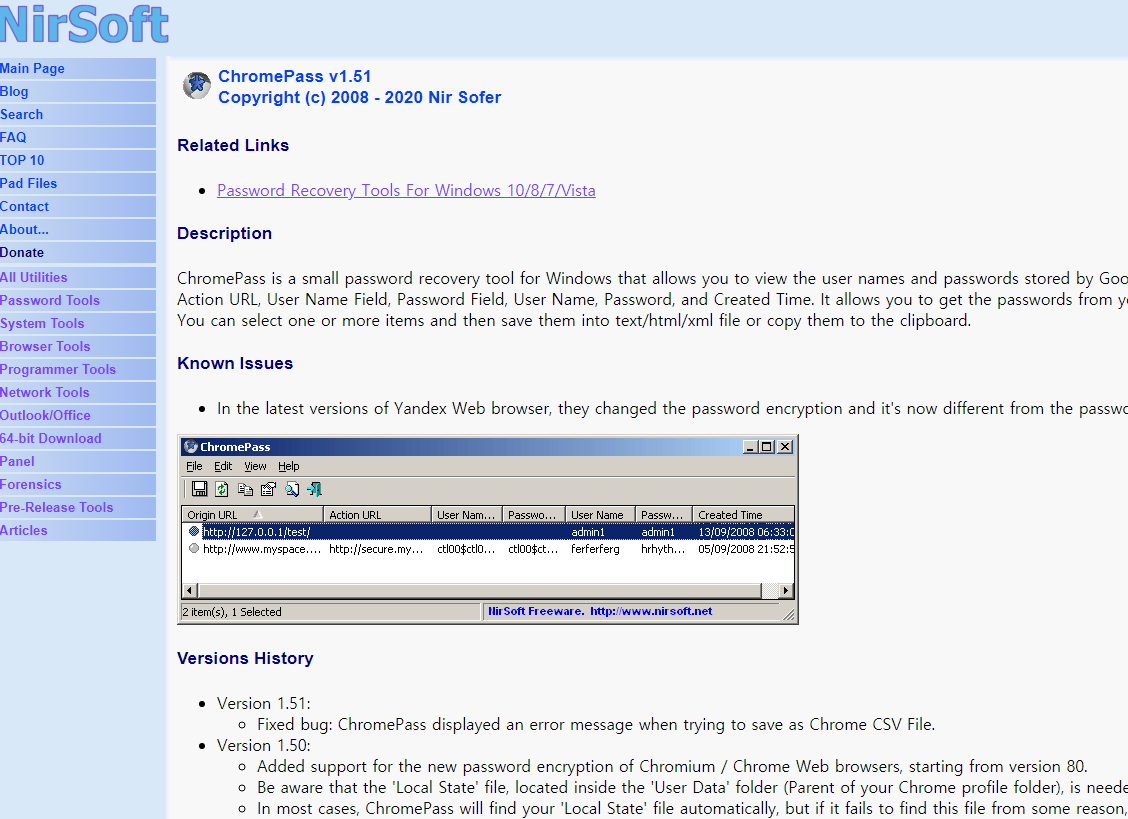Select the http://127.0.0.1/test/ row

tap(488, 532)
